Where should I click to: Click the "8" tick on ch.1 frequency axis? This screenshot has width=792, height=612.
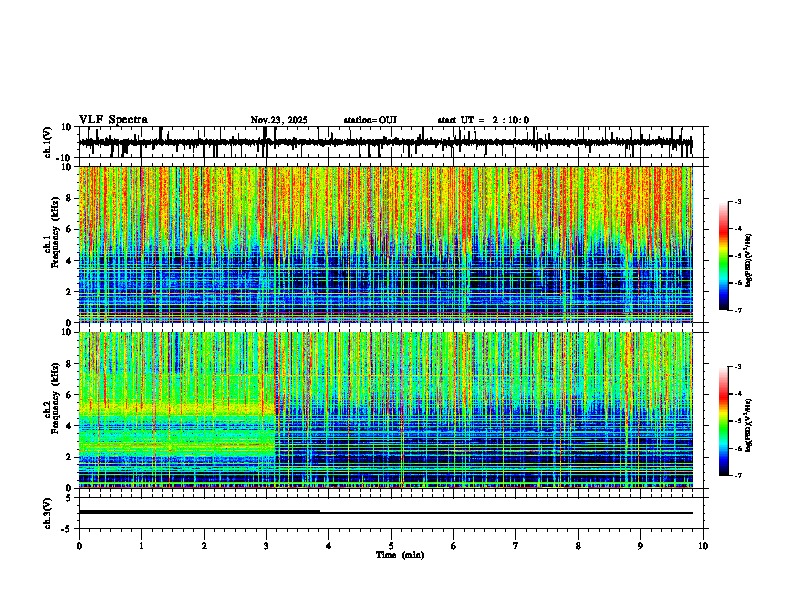tap(69, 198)
